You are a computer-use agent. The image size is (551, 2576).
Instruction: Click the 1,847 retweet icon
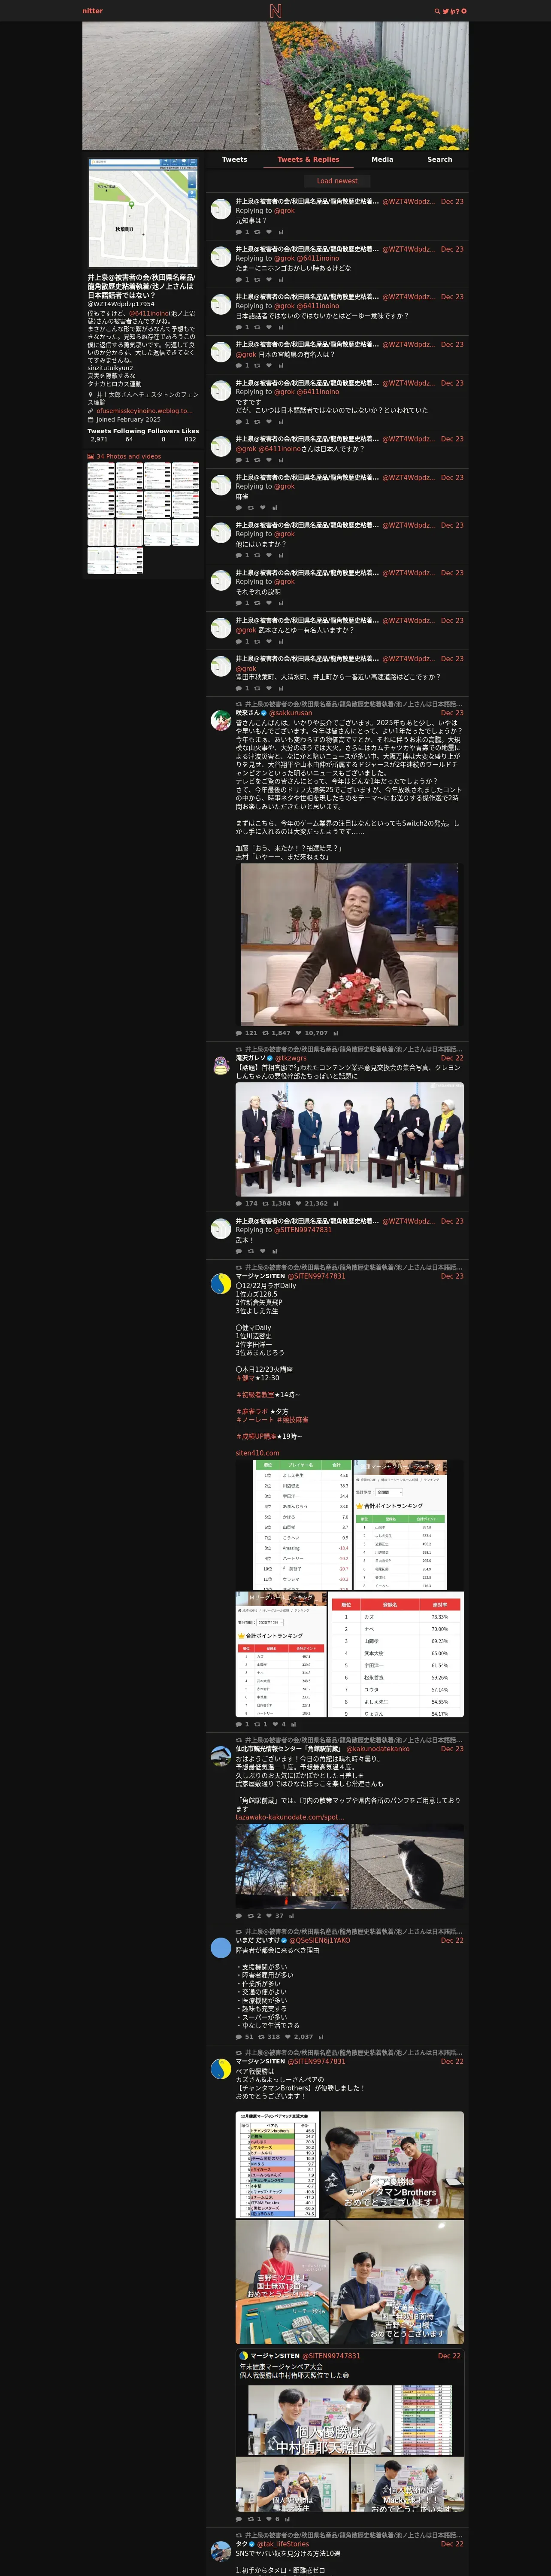(266, 1033)
